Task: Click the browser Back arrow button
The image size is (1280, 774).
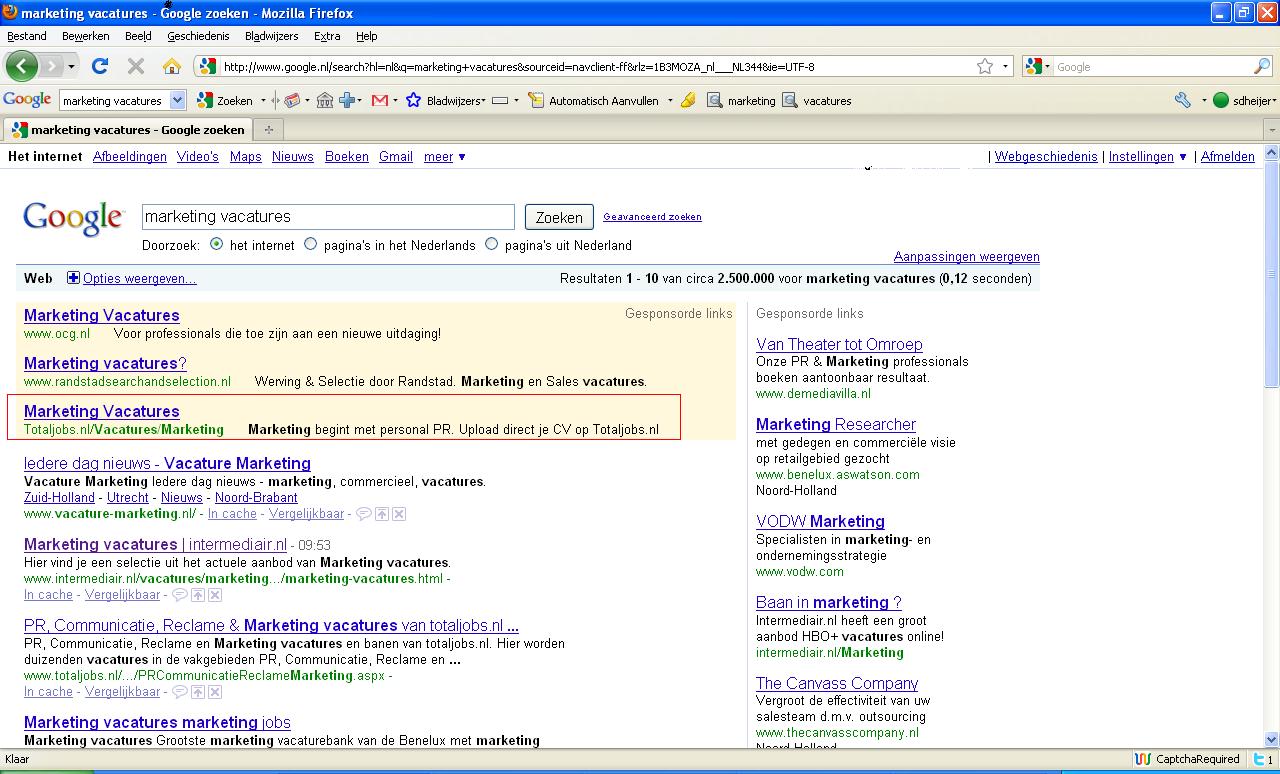Action: point(22,67)
